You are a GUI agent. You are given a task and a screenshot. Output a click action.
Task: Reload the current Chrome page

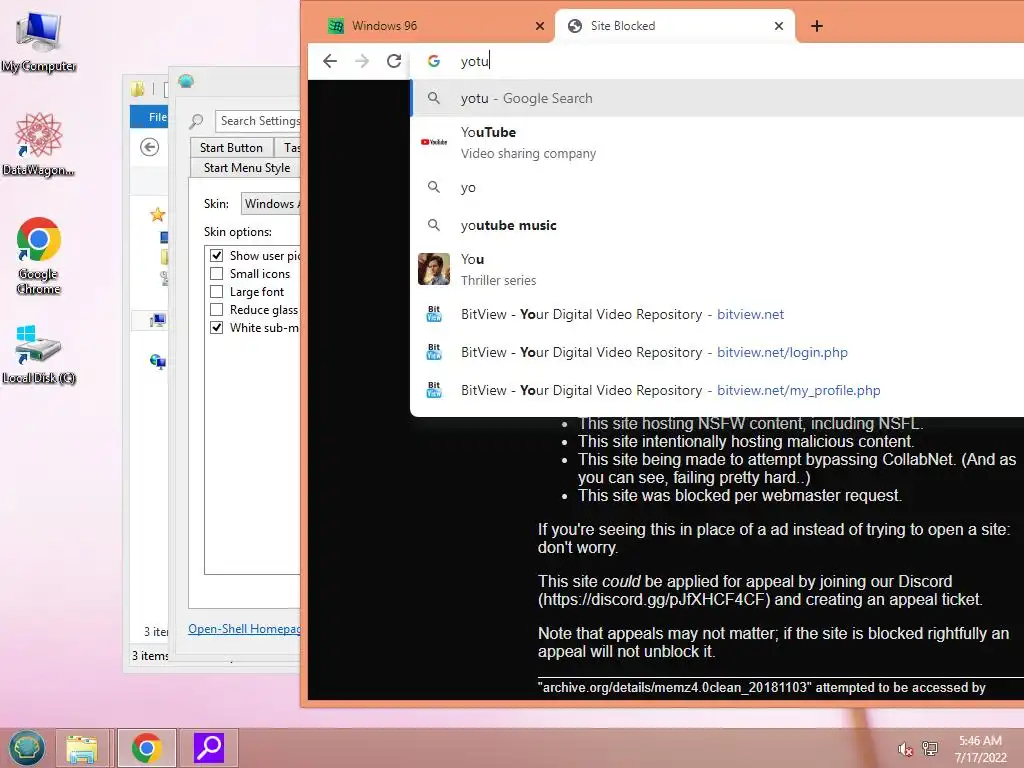pos(394,61)
